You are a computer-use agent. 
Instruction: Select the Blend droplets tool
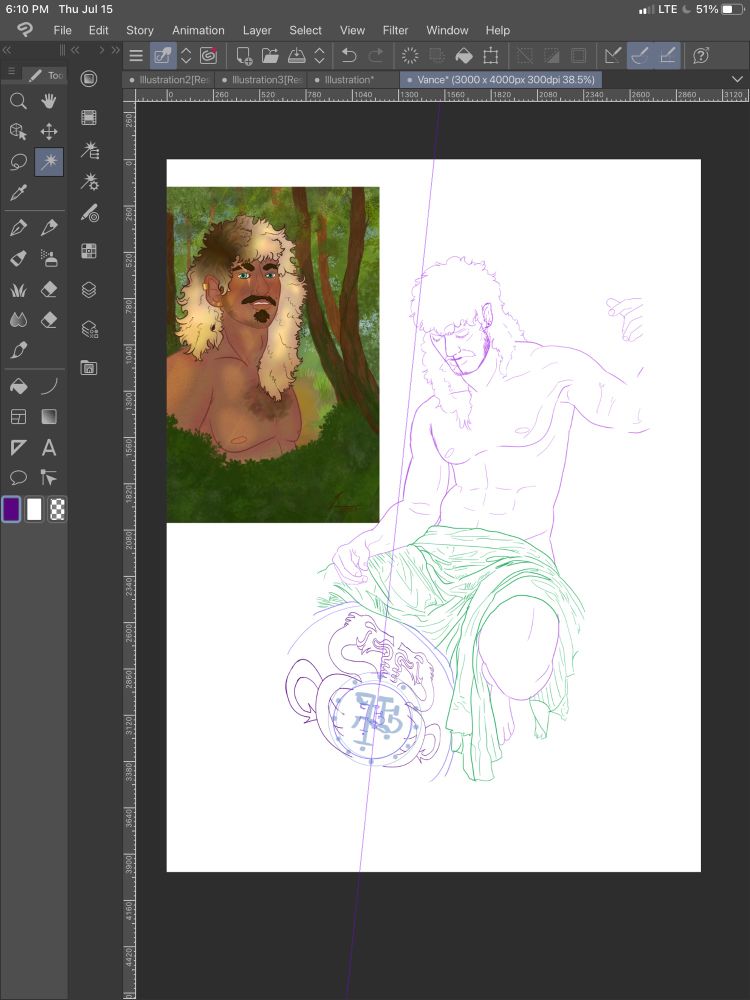click(18, 320)
